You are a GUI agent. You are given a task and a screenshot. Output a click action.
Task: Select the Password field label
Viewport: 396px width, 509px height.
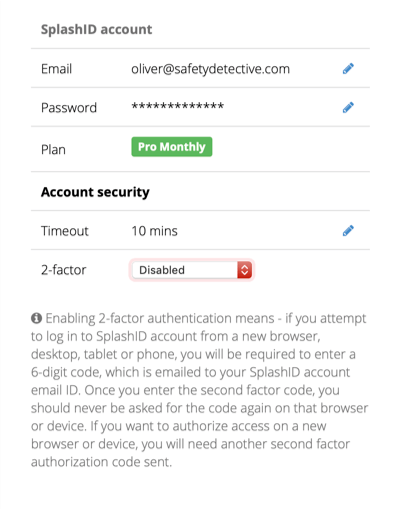point(69,108)
